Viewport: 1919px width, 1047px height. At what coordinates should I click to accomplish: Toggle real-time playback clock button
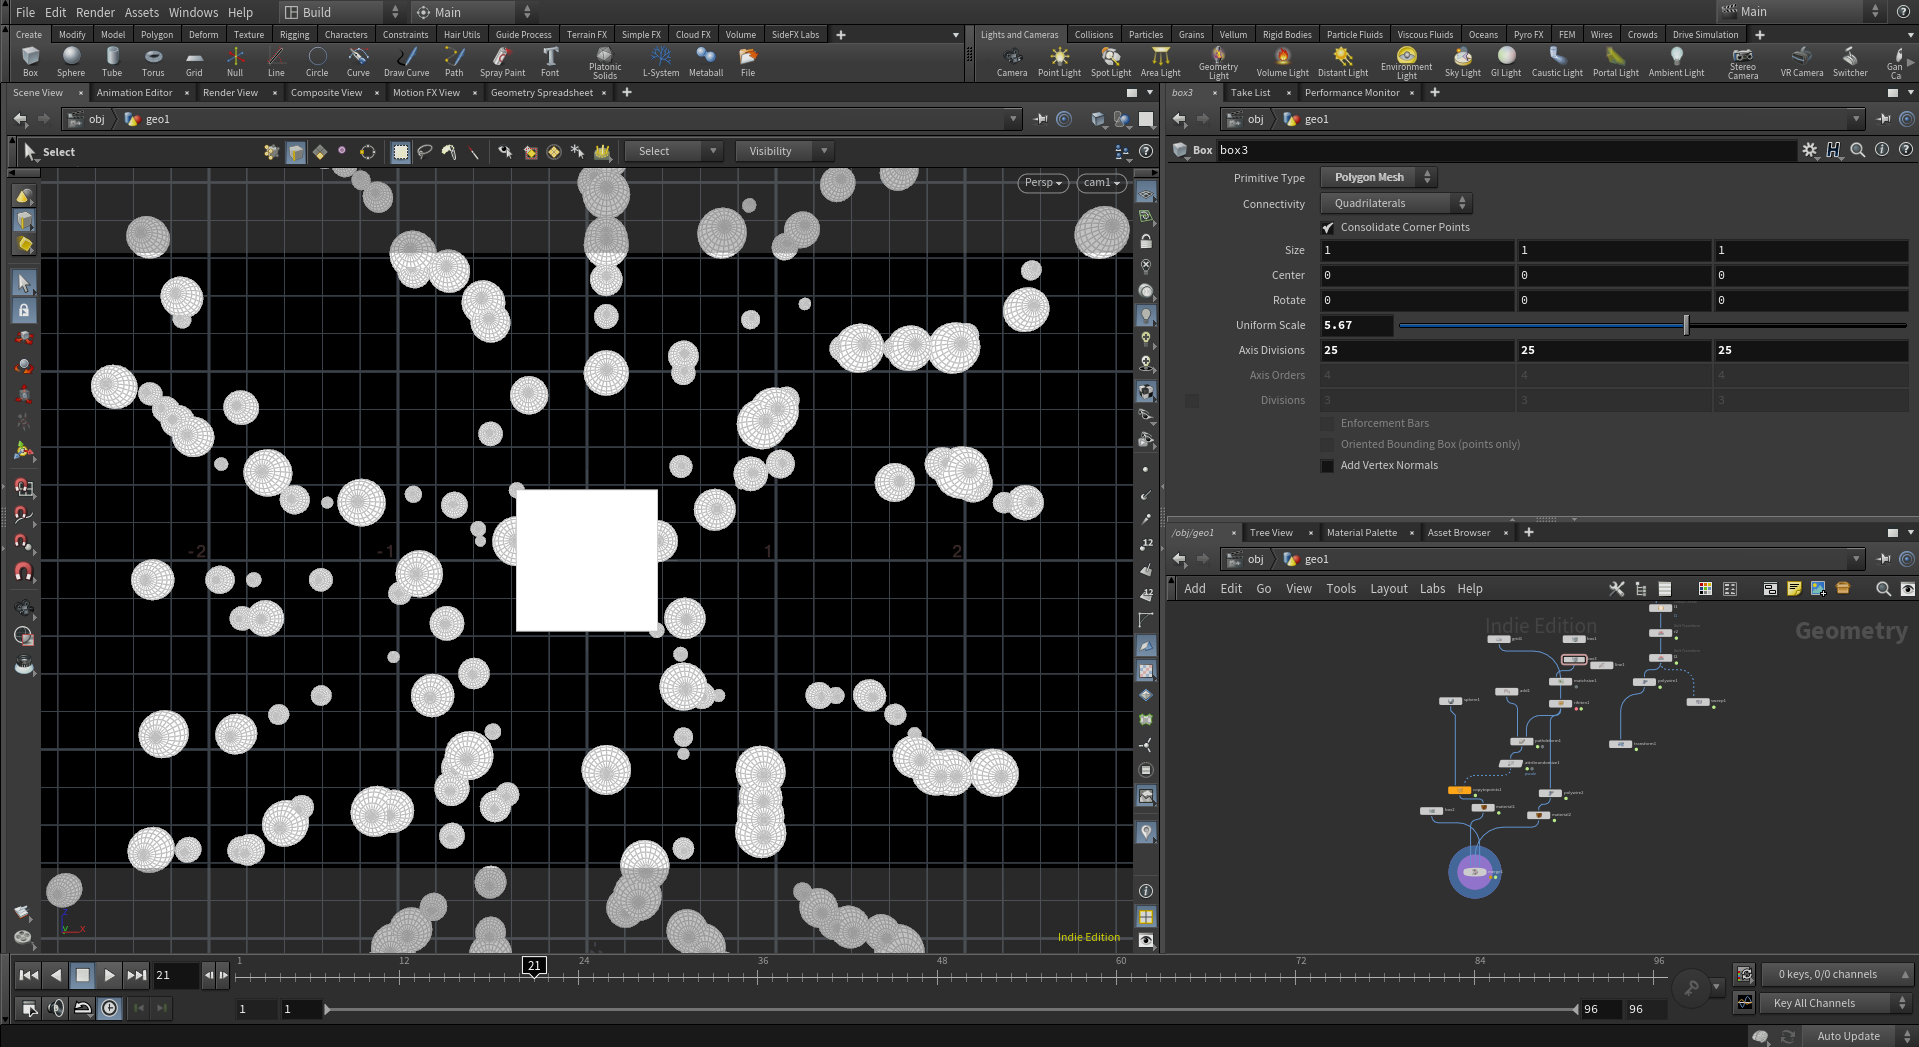click(x=110, y=1008)
